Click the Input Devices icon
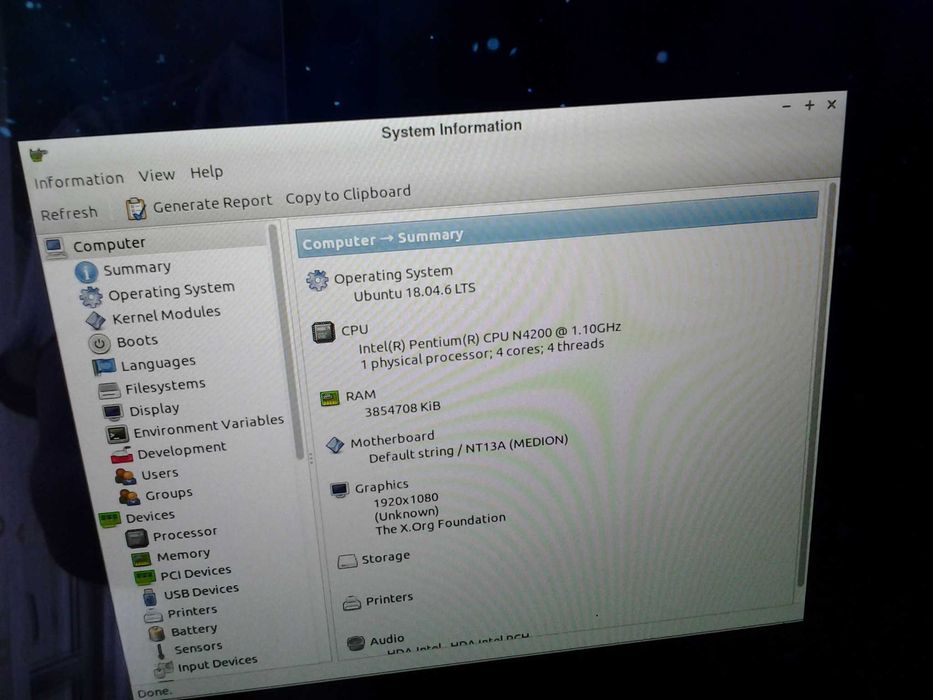The height and width of the screenshot is (700, 933). [164, 668]
